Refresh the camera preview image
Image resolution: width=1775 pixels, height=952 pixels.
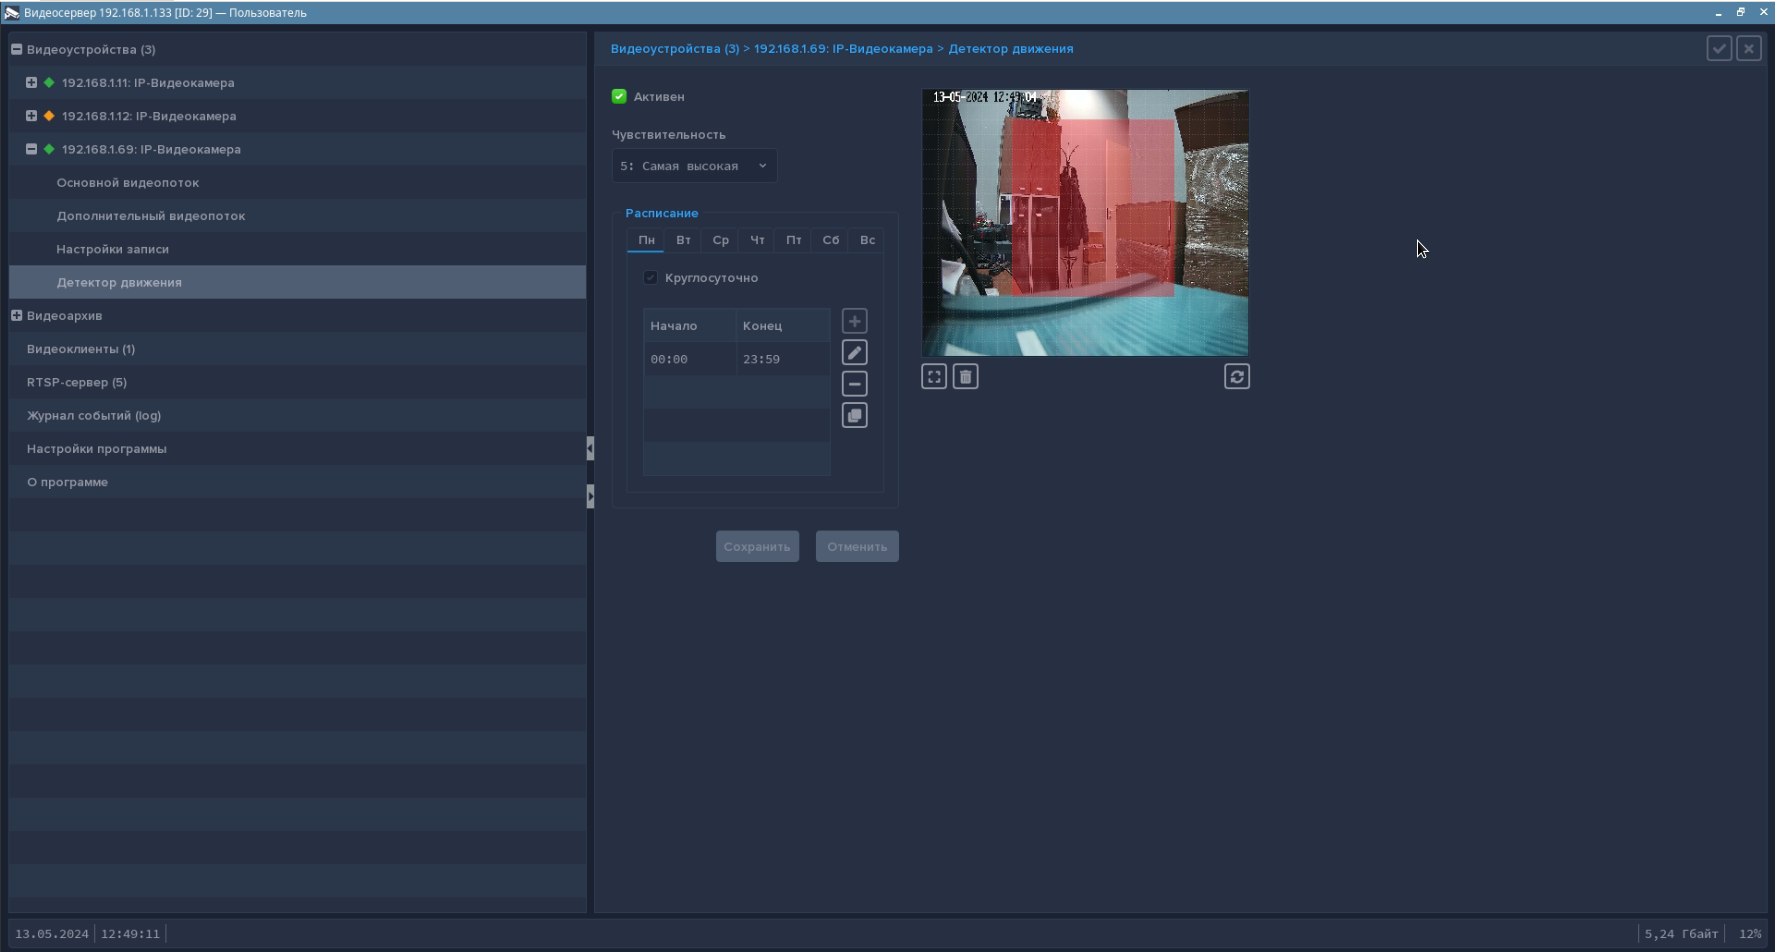coord(1237,377)
